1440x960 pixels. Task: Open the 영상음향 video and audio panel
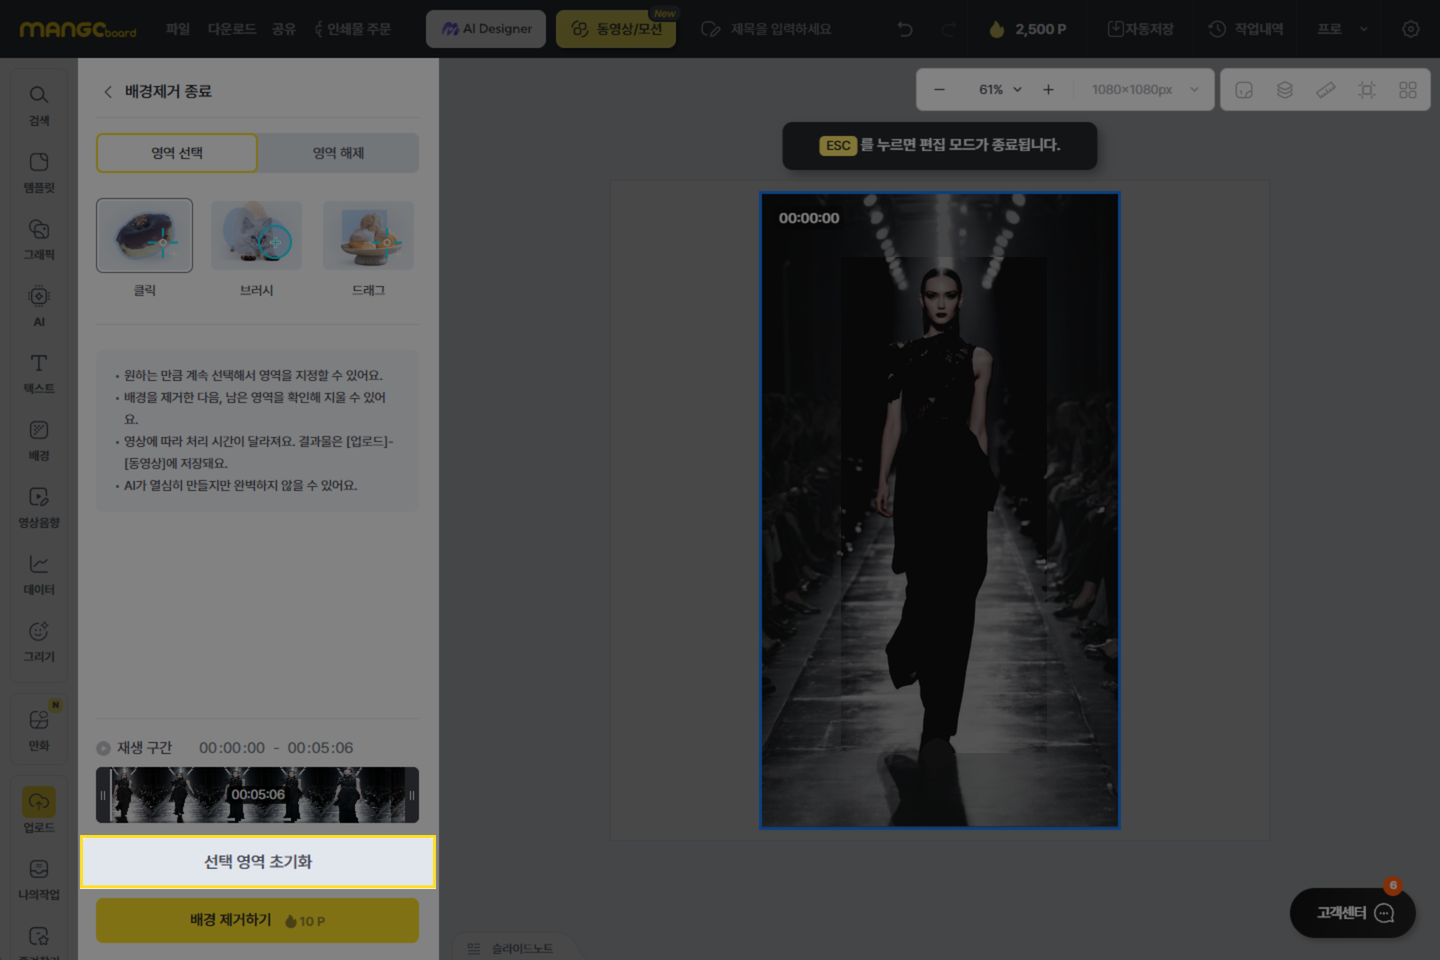(x=39, y=507)
